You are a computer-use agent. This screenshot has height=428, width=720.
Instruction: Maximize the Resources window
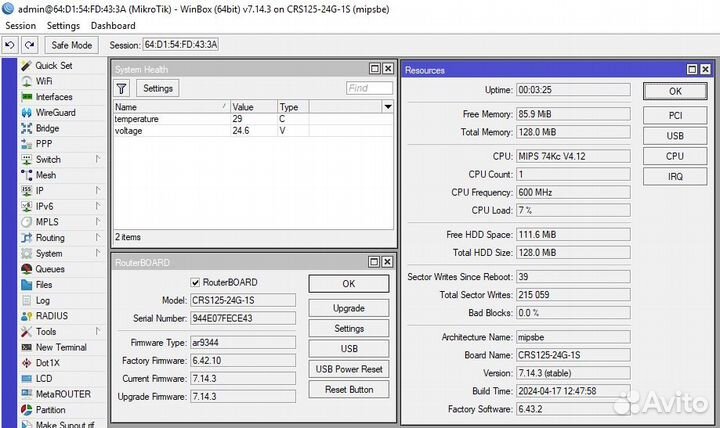pyautogui.click(x=692, y=69)
